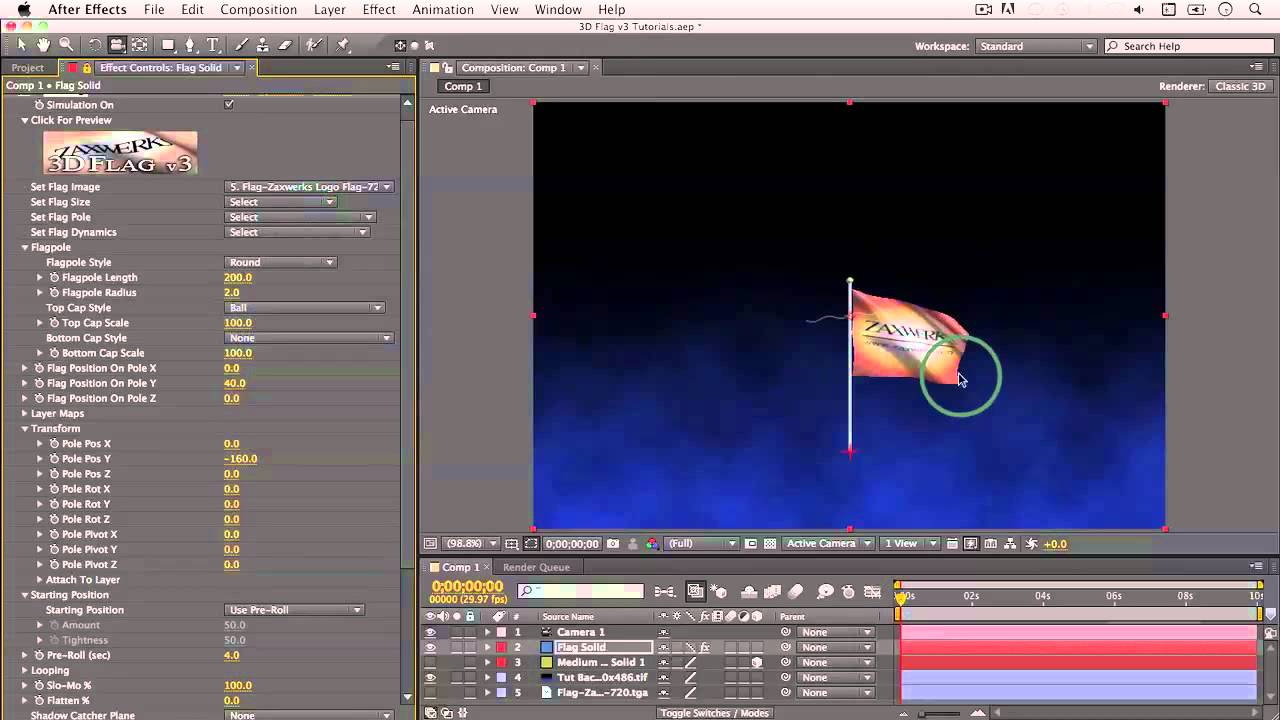The image size is (1280, 720).
Task: Open Spotlight search in menu bar
Action: [x=1255, y=10]
